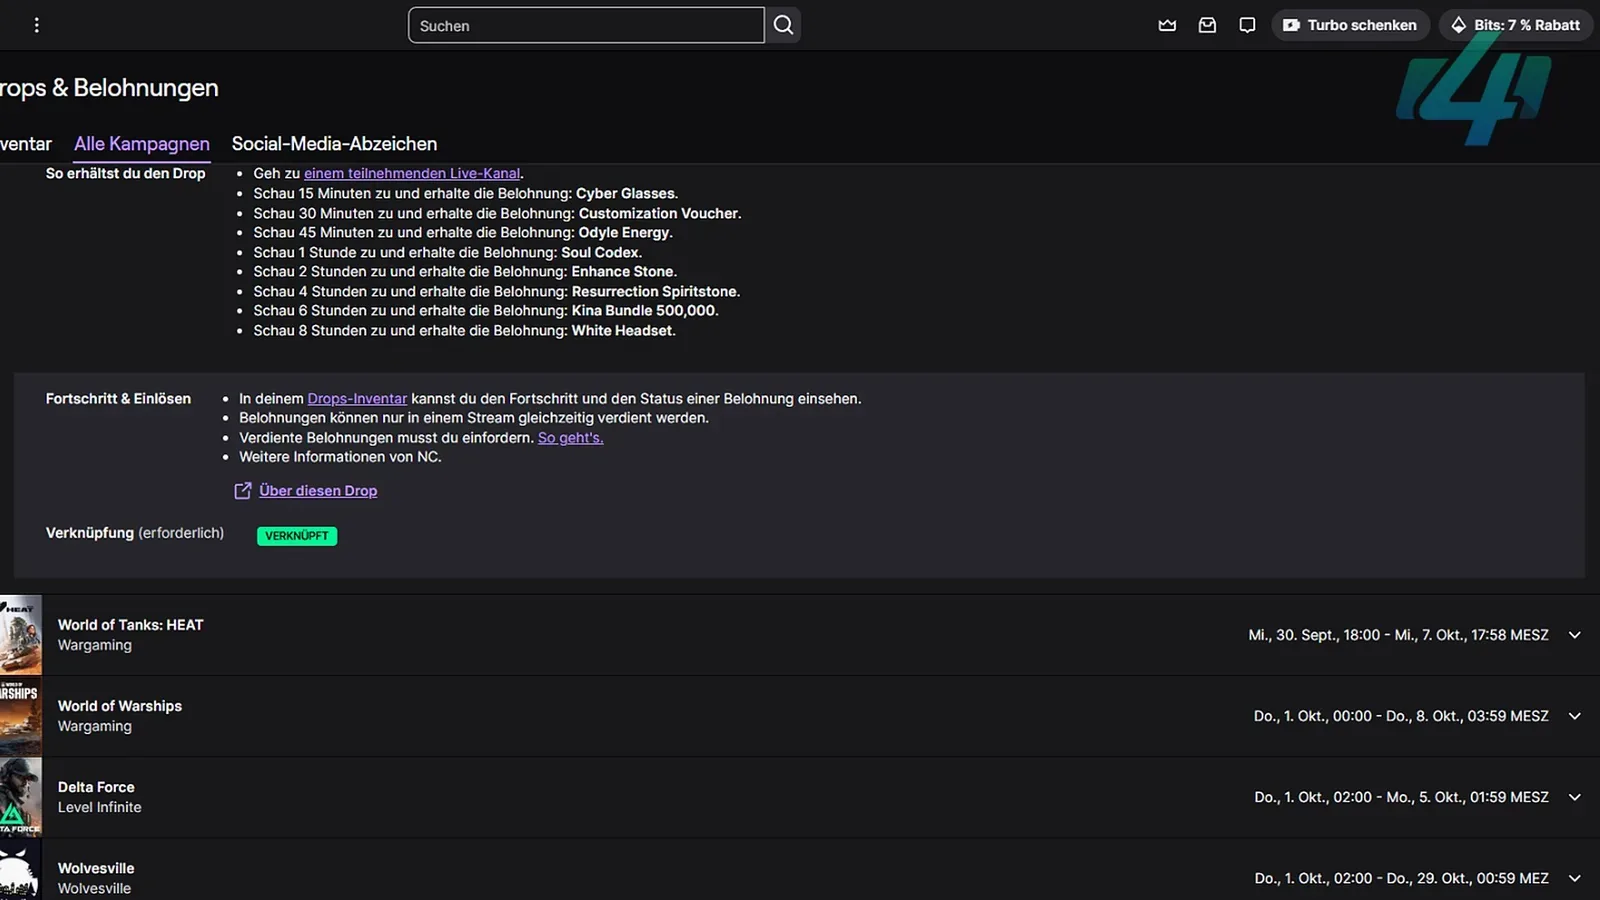
Task: Click the Level Infinite publisher text
Action: [x=99, y=807]
